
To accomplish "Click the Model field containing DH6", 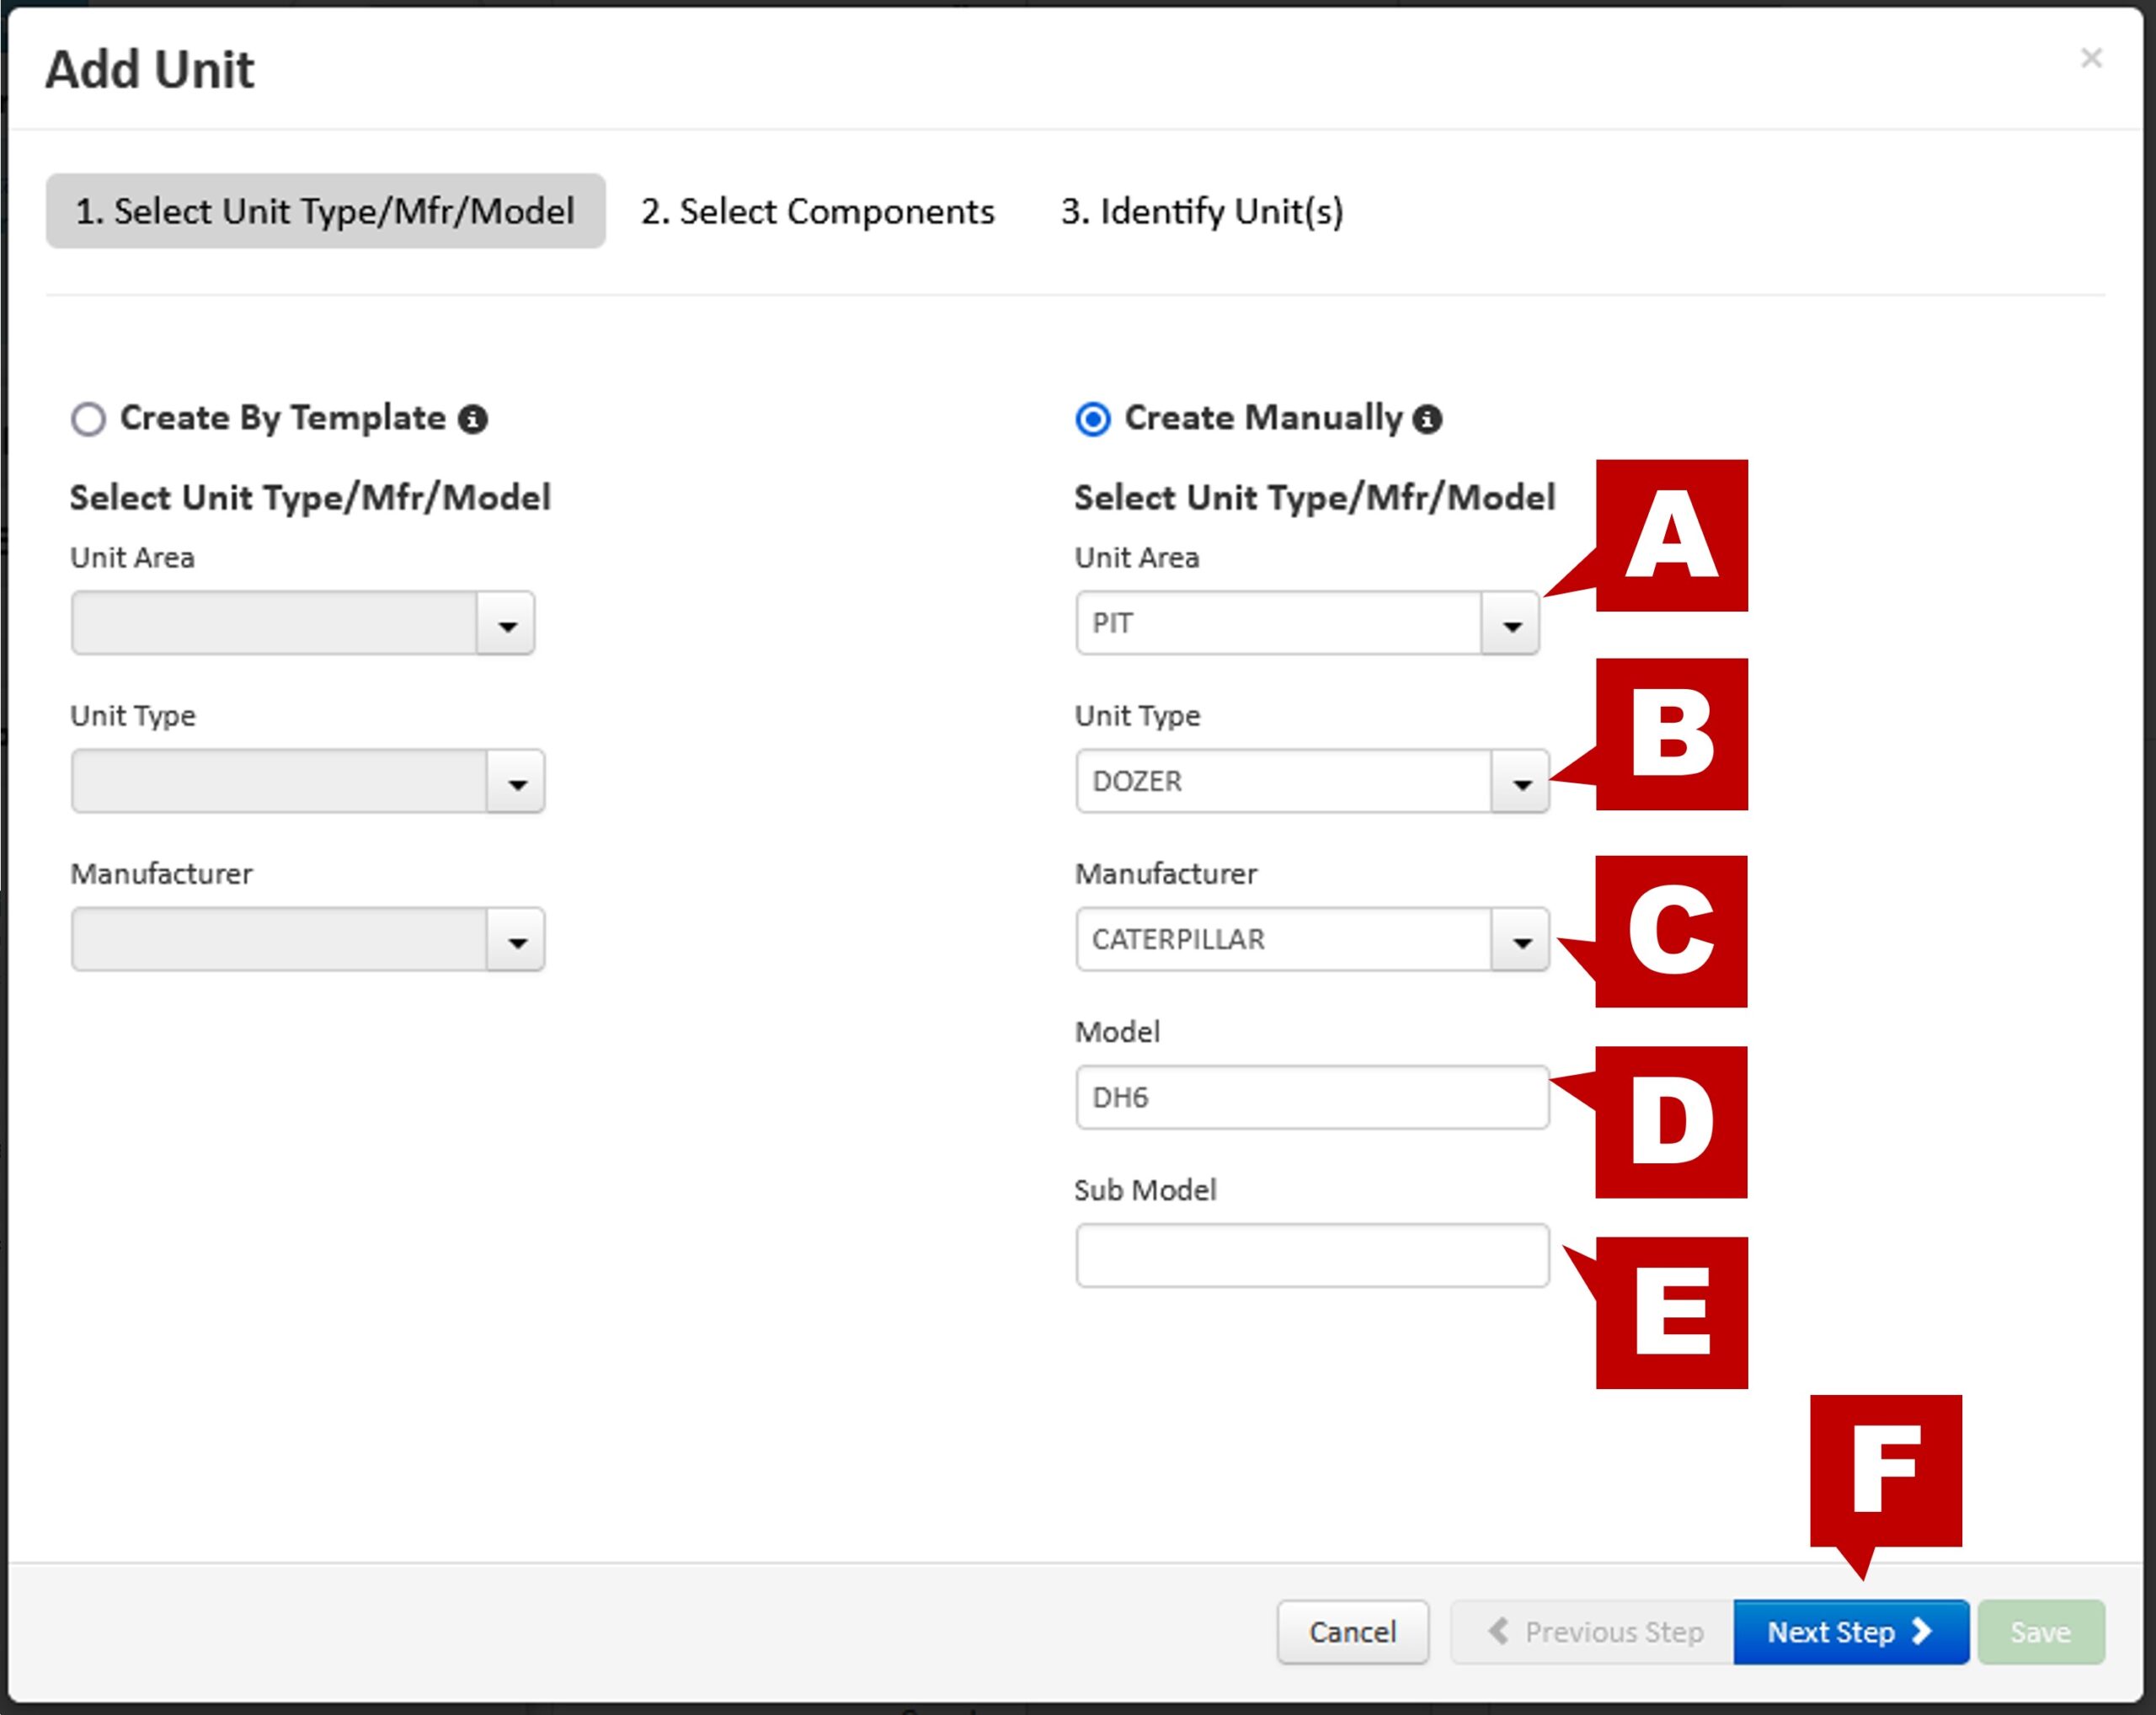I will click(x=1311, y=1098).
